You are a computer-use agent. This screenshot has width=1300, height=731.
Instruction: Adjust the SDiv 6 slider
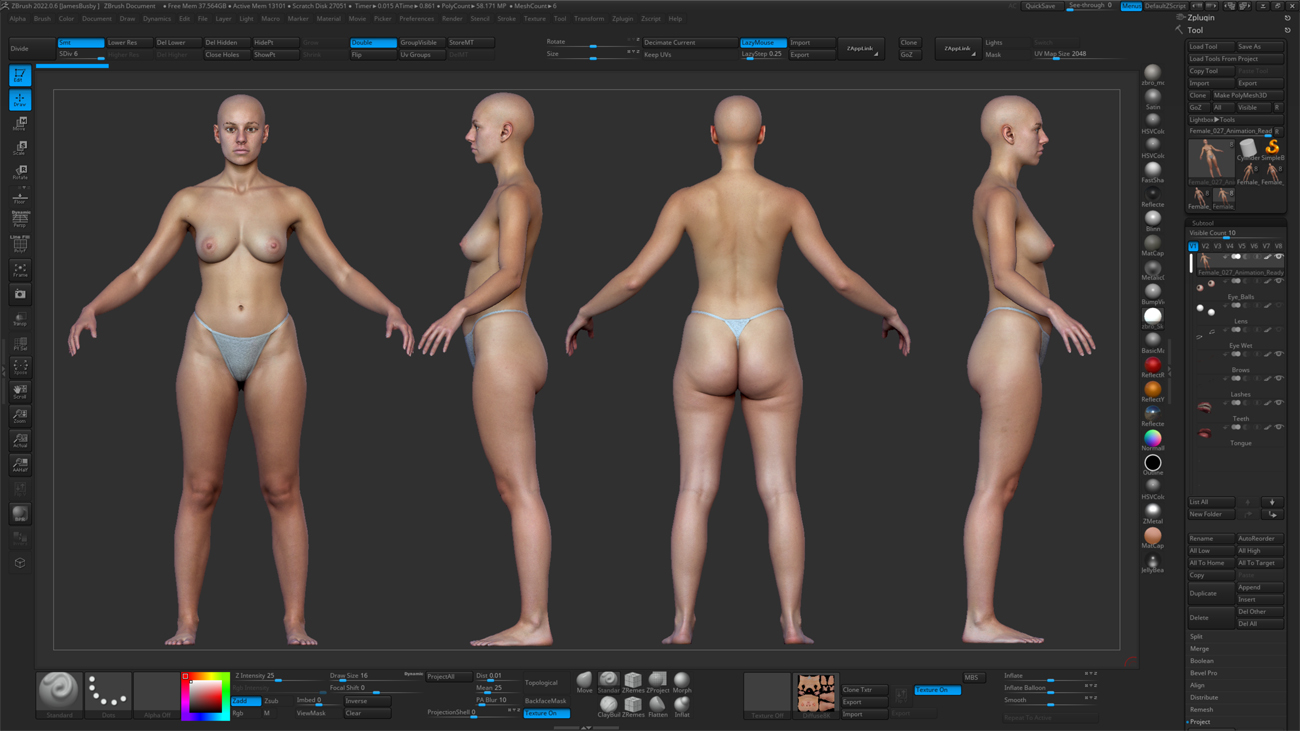[81, 55]
